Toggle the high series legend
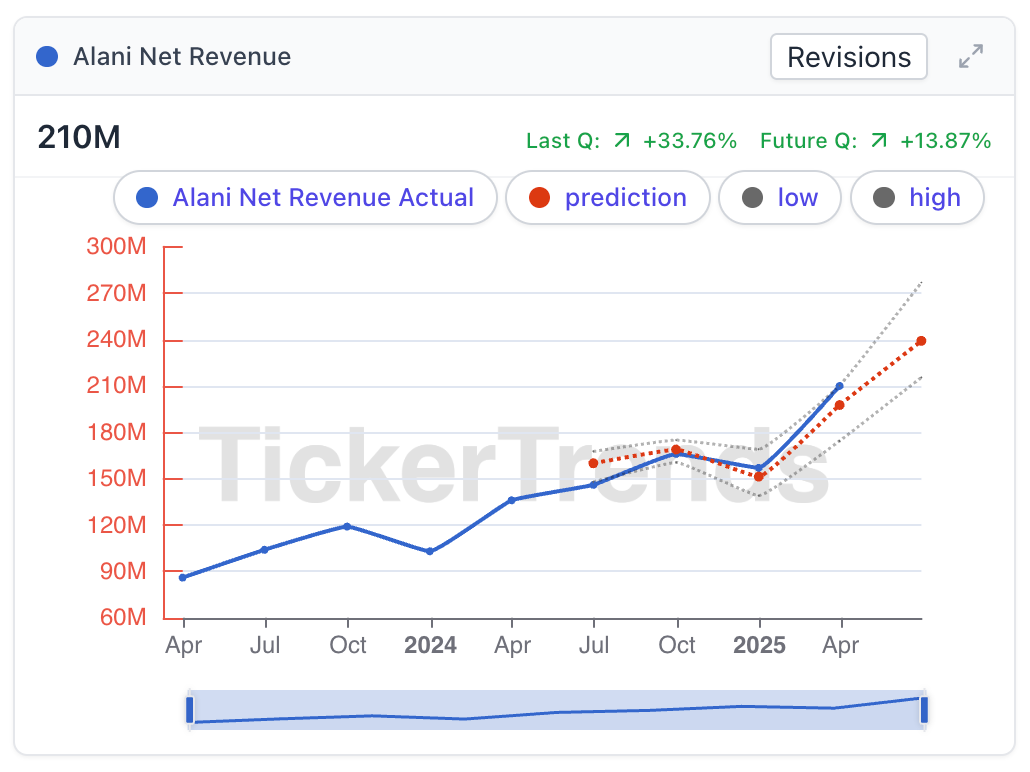This screenshot has height=772, width=1030. (x=917, y=197)
